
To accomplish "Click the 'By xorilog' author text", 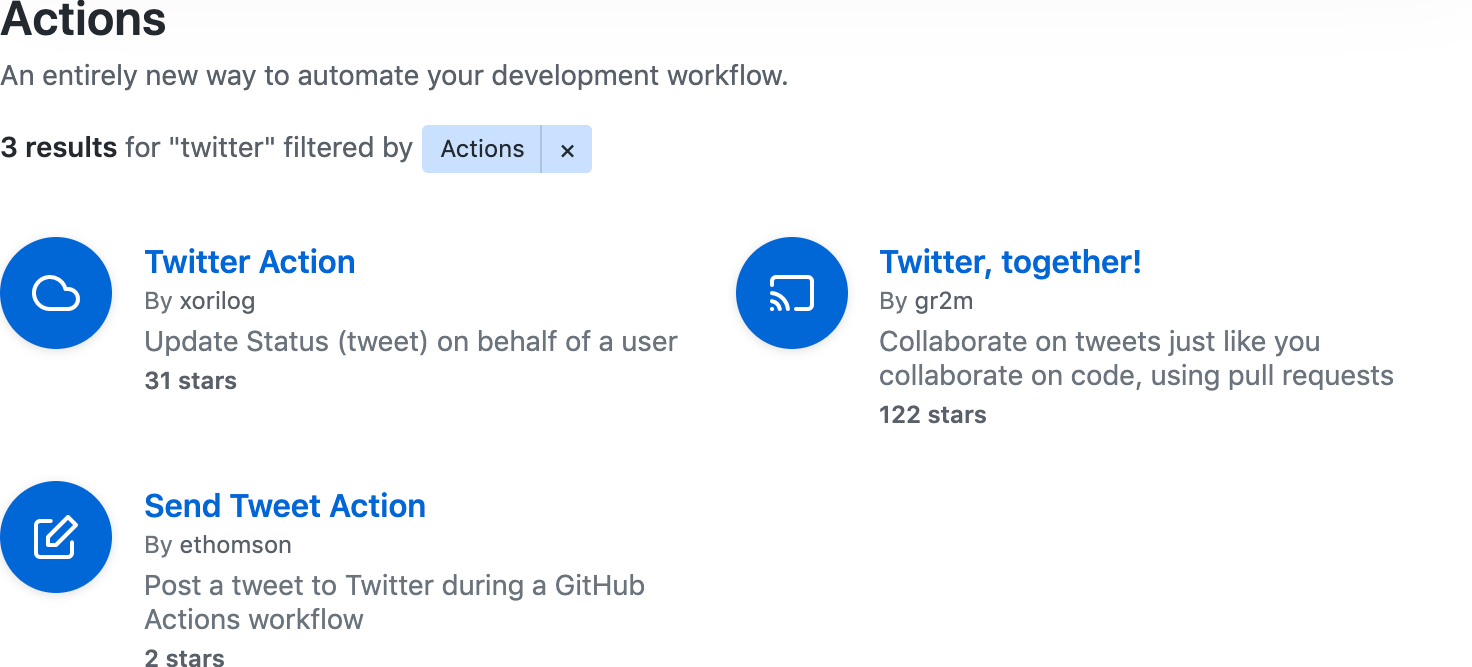I will 200,301.
